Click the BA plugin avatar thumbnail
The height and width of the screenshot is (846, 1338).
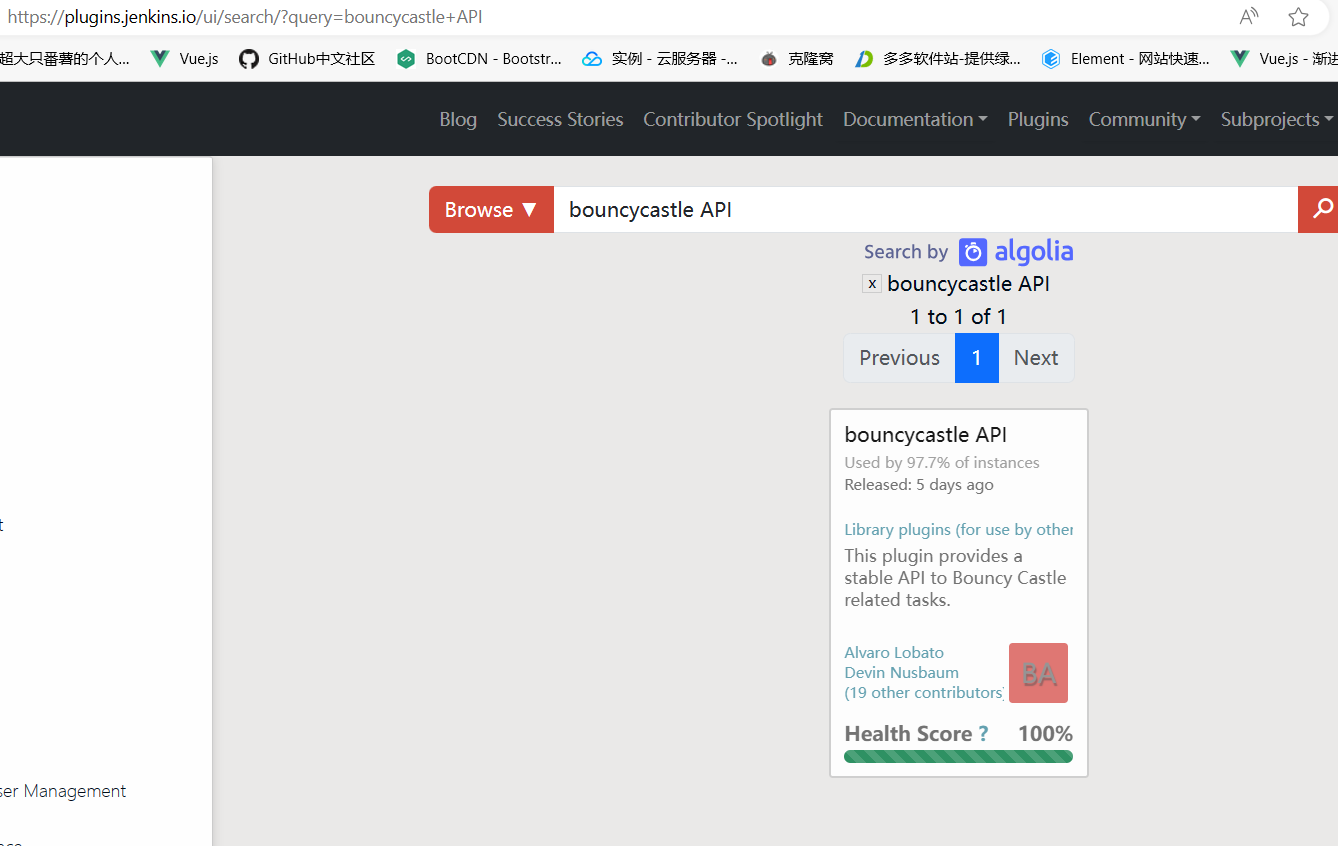click(x=1038, y=673)
